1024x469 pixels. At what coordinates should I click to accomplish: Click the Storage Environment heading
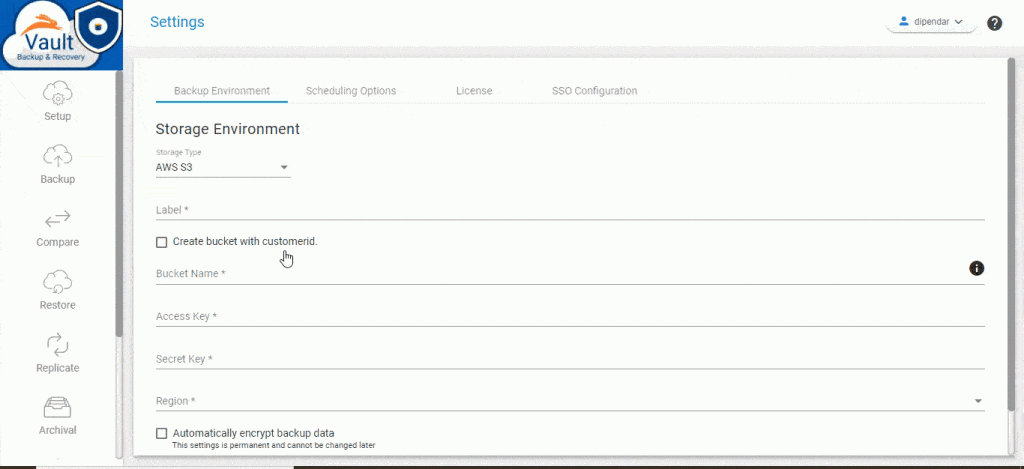tap(227, 129)
